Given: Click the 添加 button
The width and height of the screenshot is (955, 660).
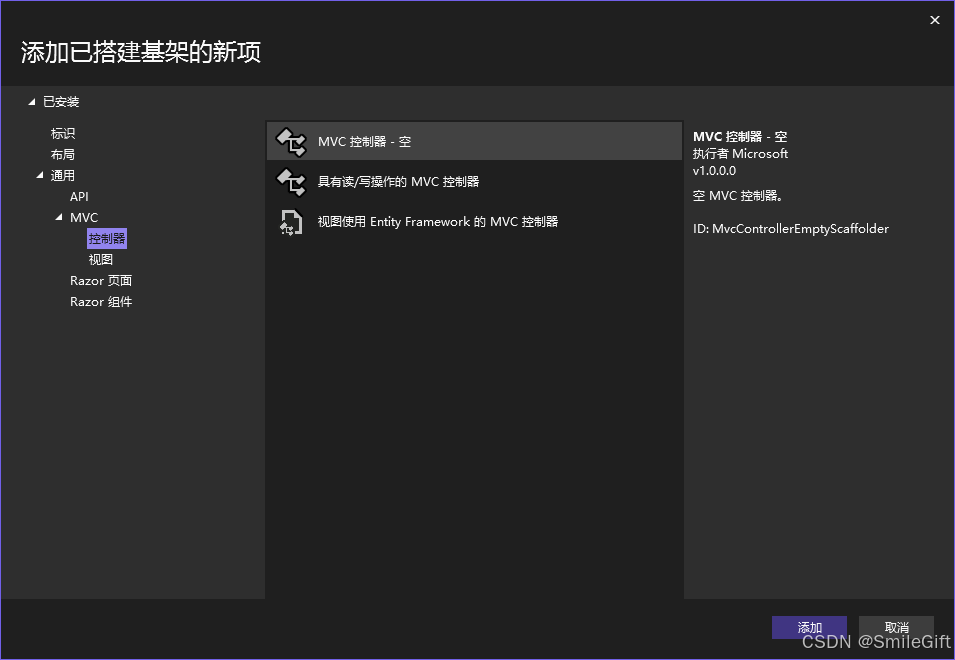Looking at the screenshot, I should pyautogui.click(x=809, y=627).
